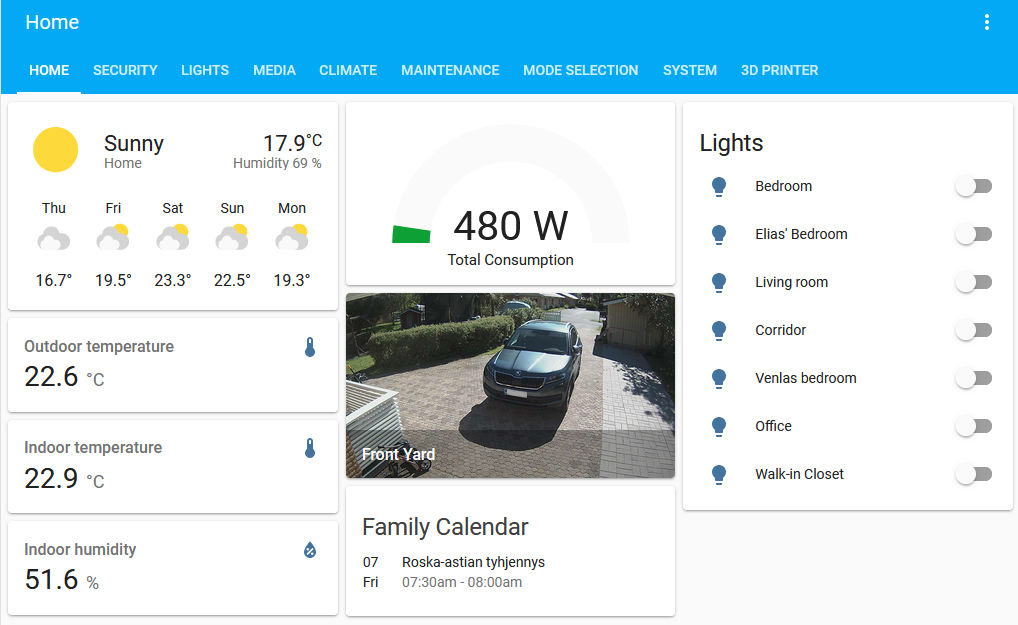Click the Walk-in Closet light name
This screenshot has width=1018, height=625.
point(799,474)
